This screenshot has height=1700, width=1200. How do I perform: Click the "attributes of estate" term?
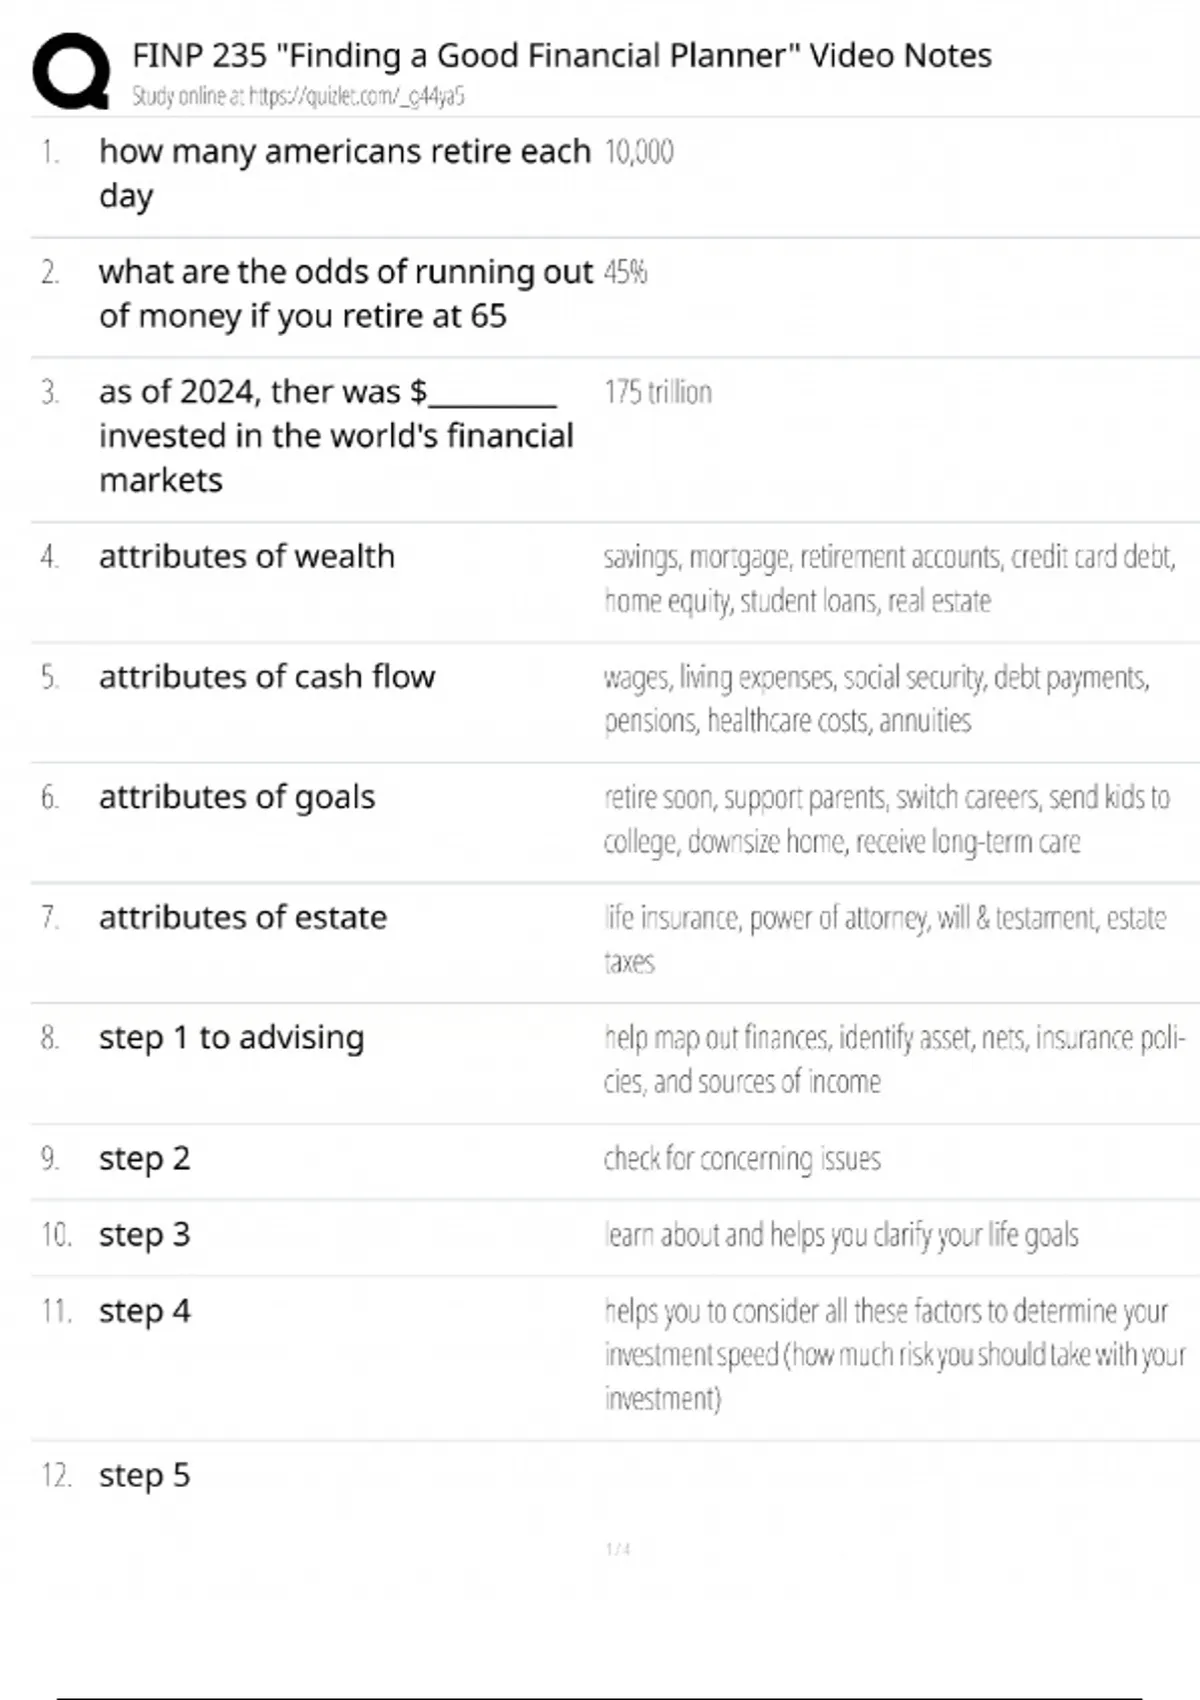click(x=243, y=917)
